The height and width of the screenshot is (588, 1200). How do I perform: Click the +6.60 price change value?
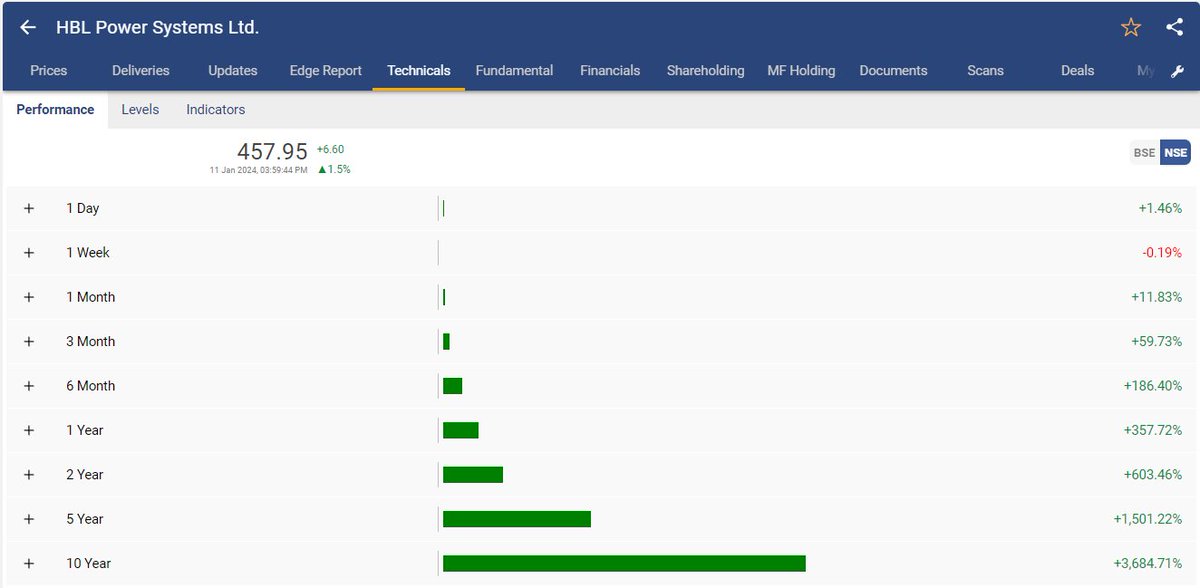(x=330, y=149)
